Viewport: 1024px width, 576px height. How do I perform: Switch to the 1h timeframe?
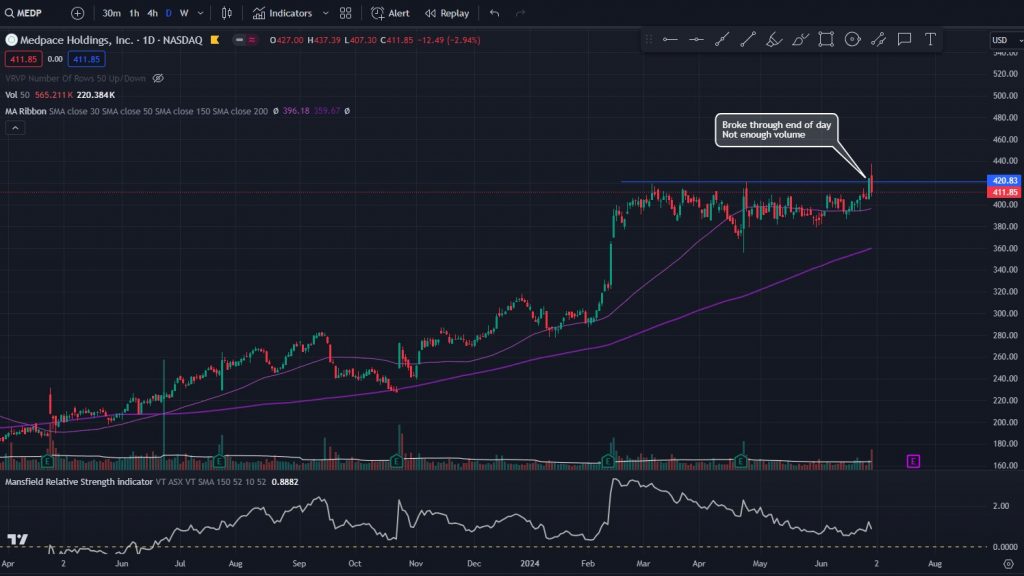(x=134, y=13)
